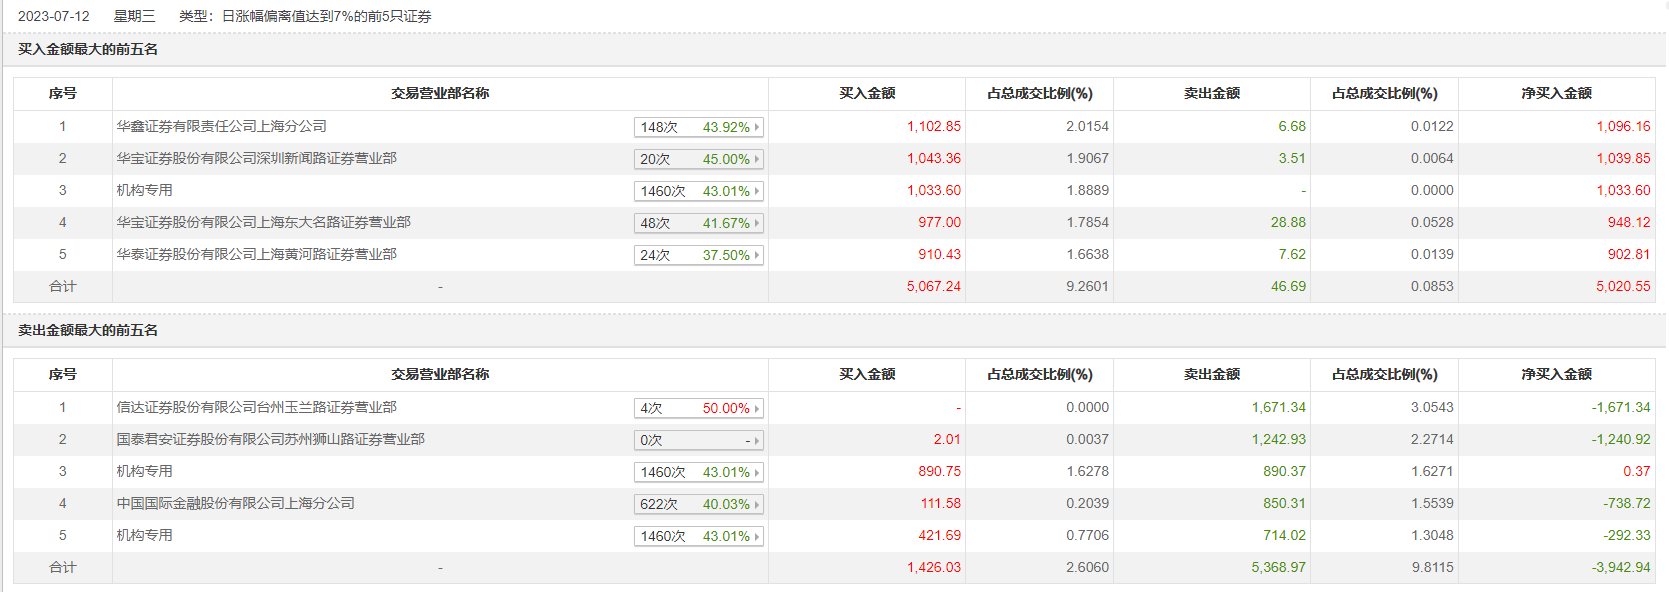This screenshot has height=592, width=1669.
Task: Select 信达证券股份有限公司台州玉兰路证券营业部 seller link
Action: (256, 408)
